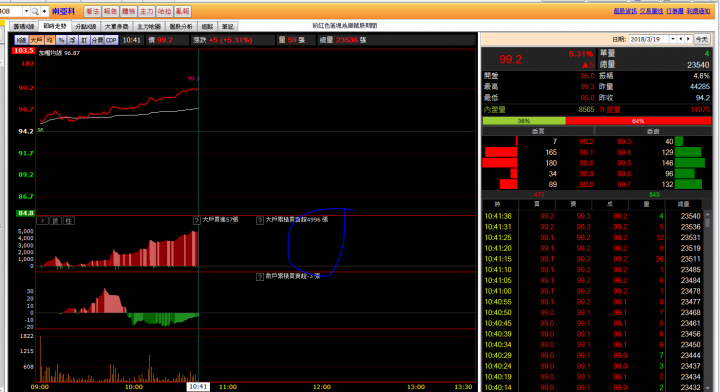720x392 pixels.
Task: Click the plus/add icon next to search
Action: click(x=45, y=11)
